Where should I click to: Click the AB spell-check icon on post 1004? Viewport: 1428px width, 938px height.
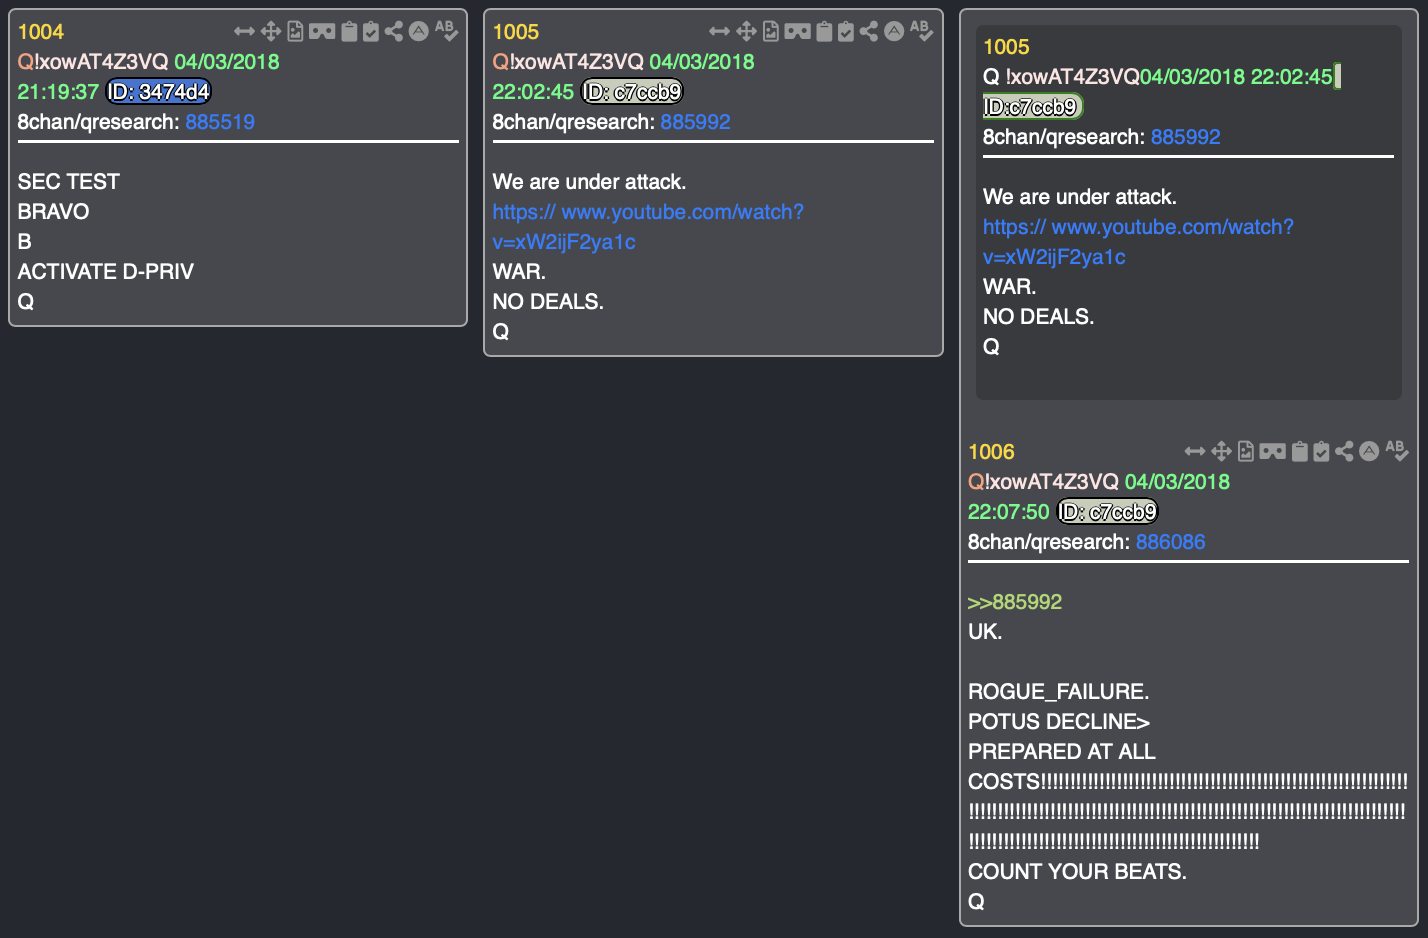pos(446,32)
